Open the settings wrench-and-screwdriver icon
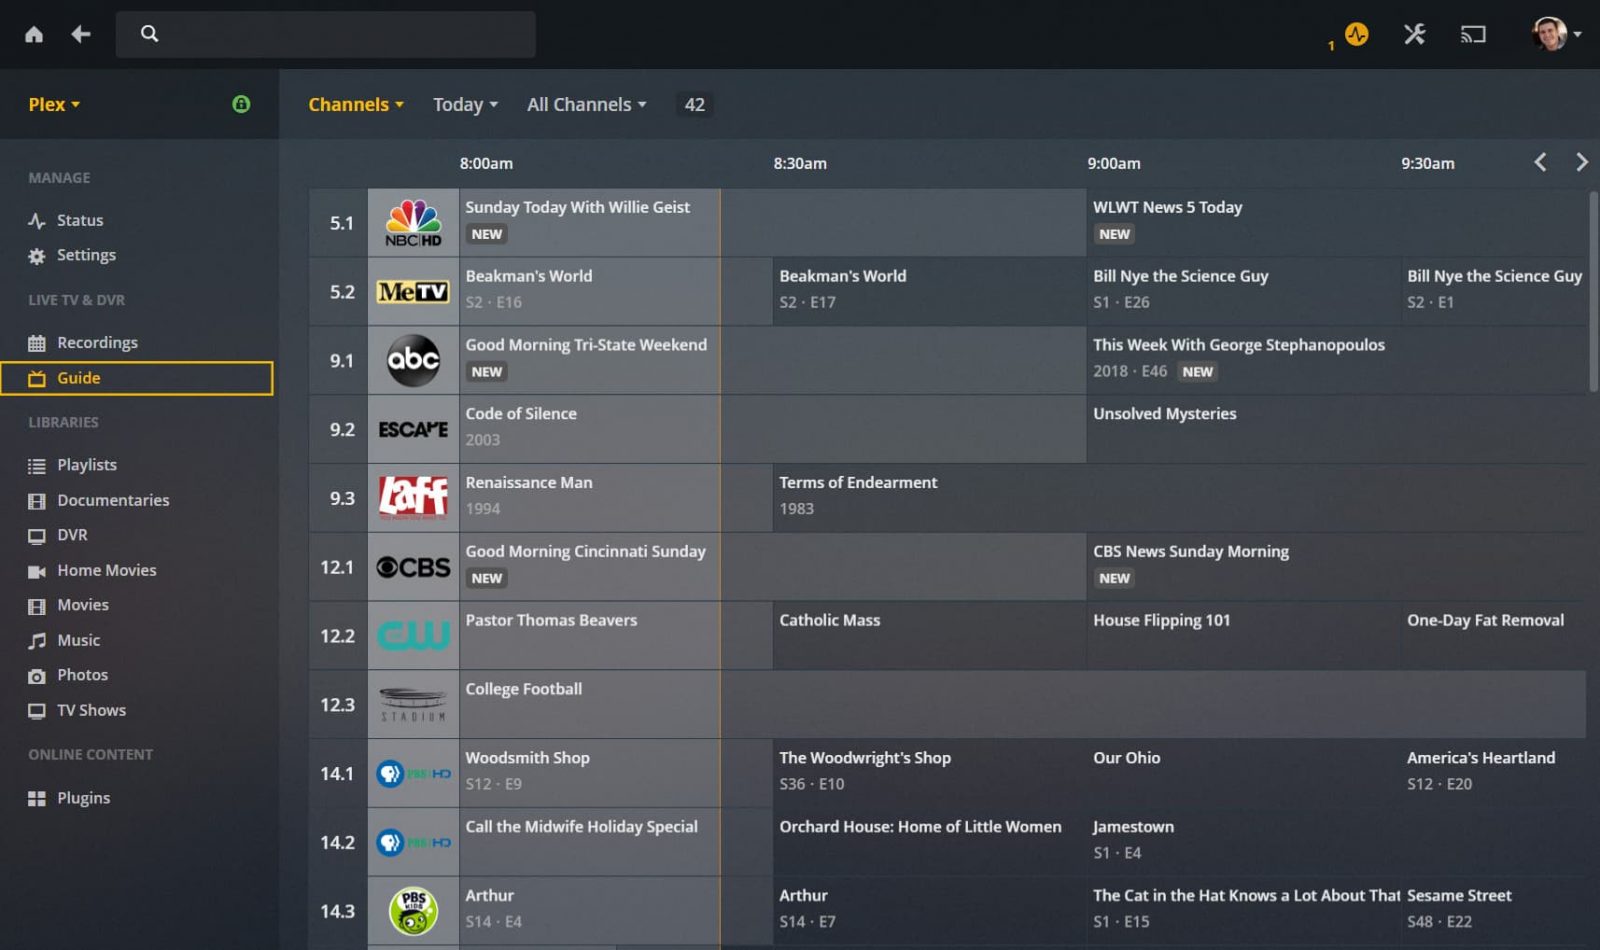 tap(1414, 34)
